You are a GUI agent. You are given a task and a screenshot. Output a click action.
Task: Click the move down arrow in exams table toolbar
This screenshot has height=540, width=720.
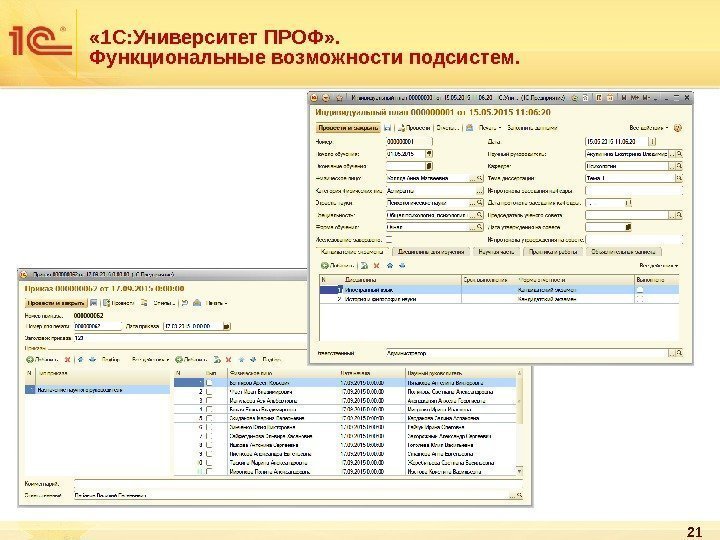(x=402, y=265)
